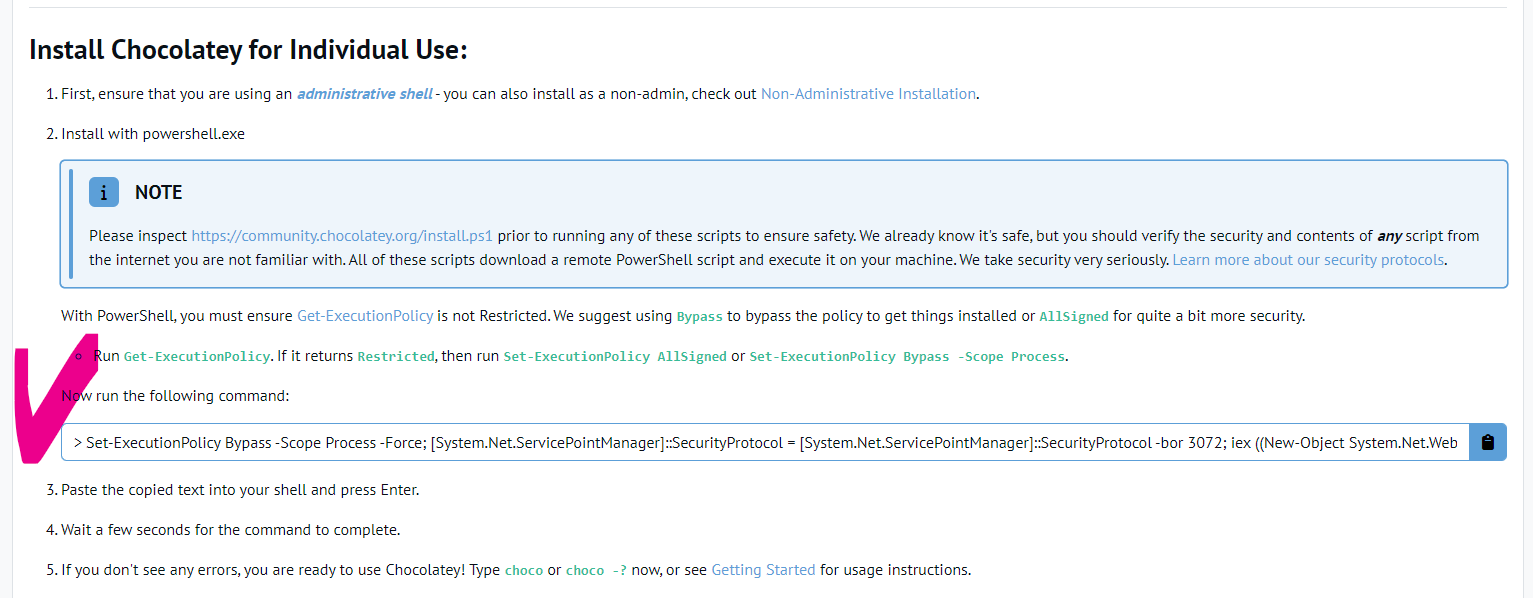
Task: Click the Restricted code text
Action: [x=396, y=357]
